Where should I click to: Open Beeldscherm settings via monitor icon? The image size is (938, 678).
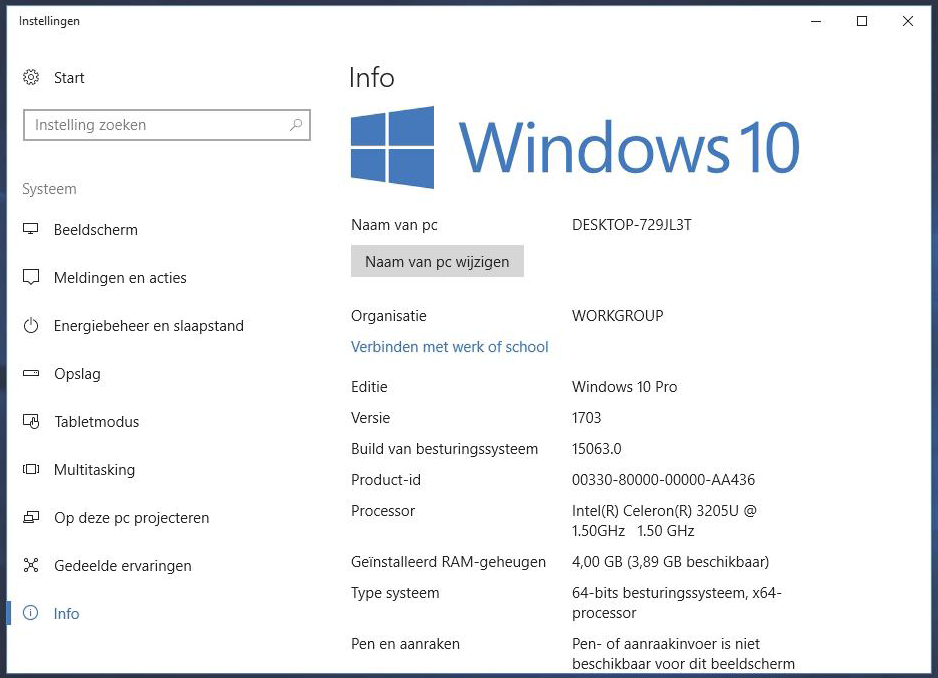click(31, 229)
